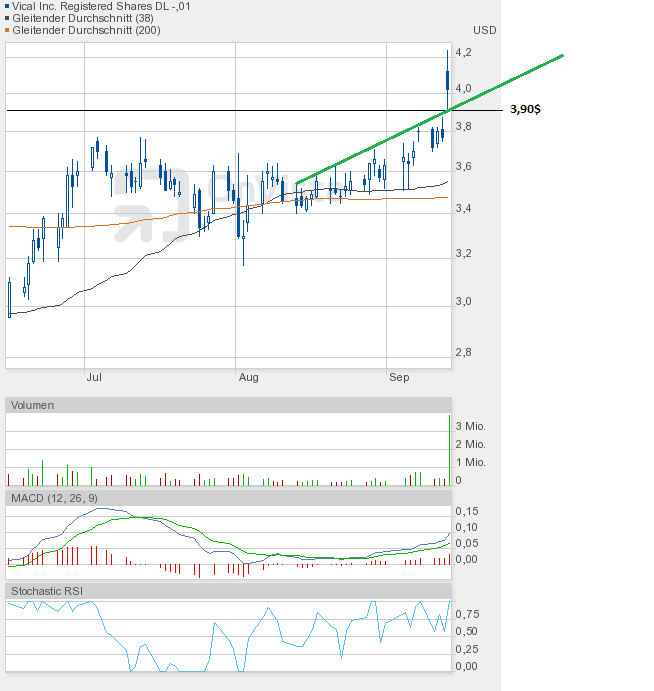Screen dimensions: 654x691
Task: Click the Volumen panel header
Action: click(32, 405)
